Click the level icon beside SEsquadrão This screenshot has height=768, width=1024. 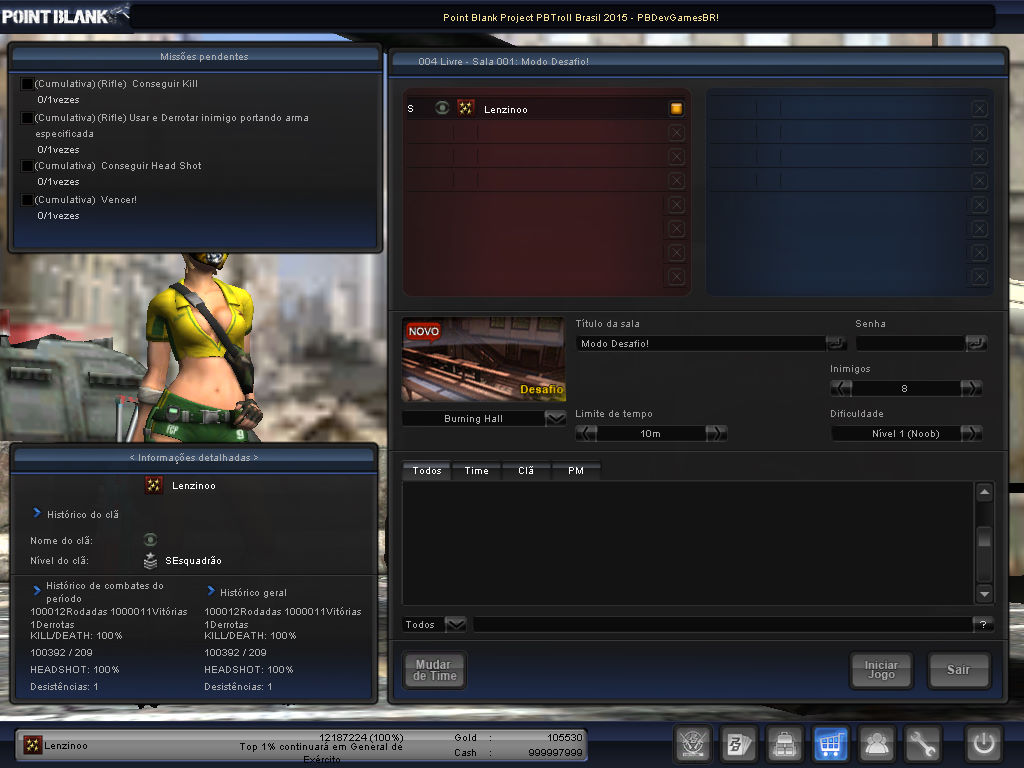point(150,560)
